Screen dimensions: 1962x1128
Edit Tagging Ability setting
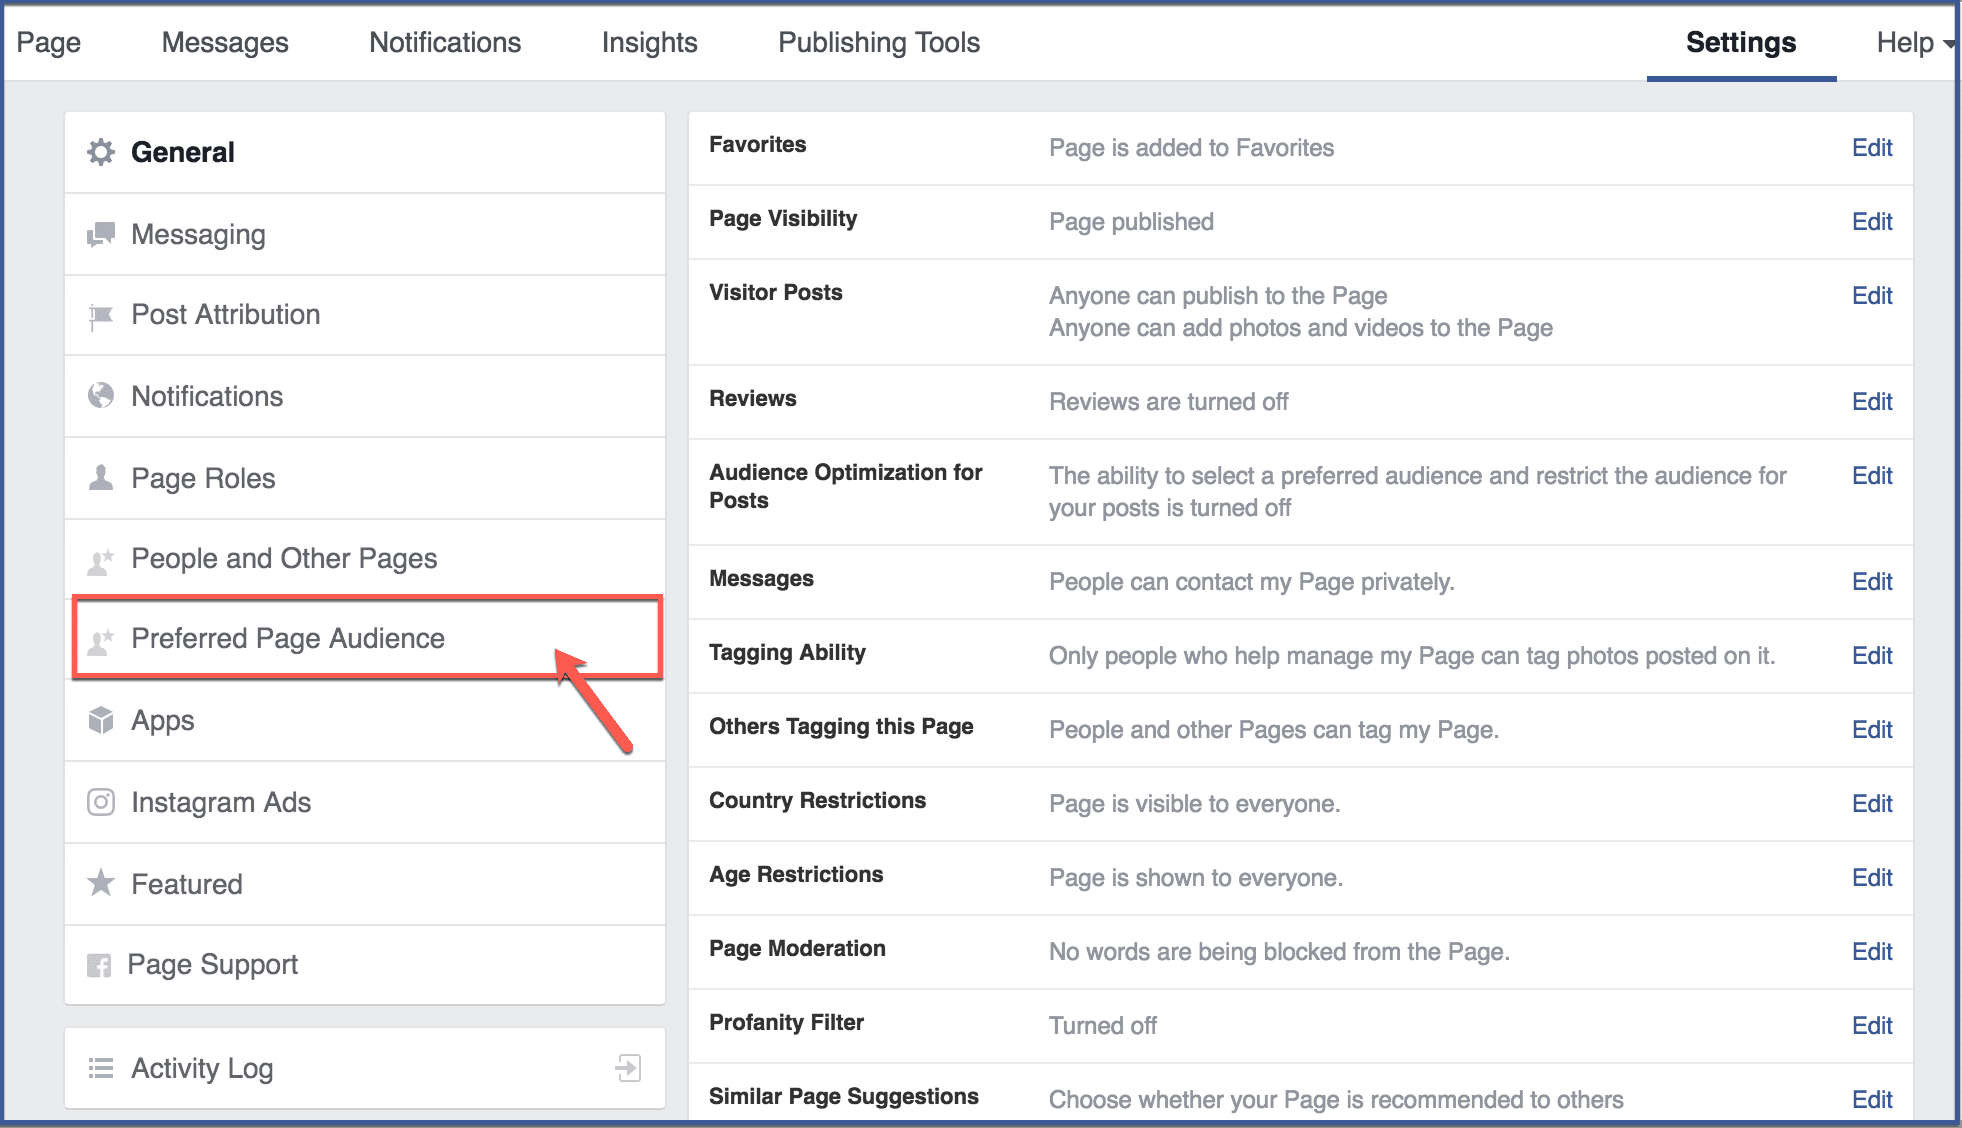point(1872,656)
